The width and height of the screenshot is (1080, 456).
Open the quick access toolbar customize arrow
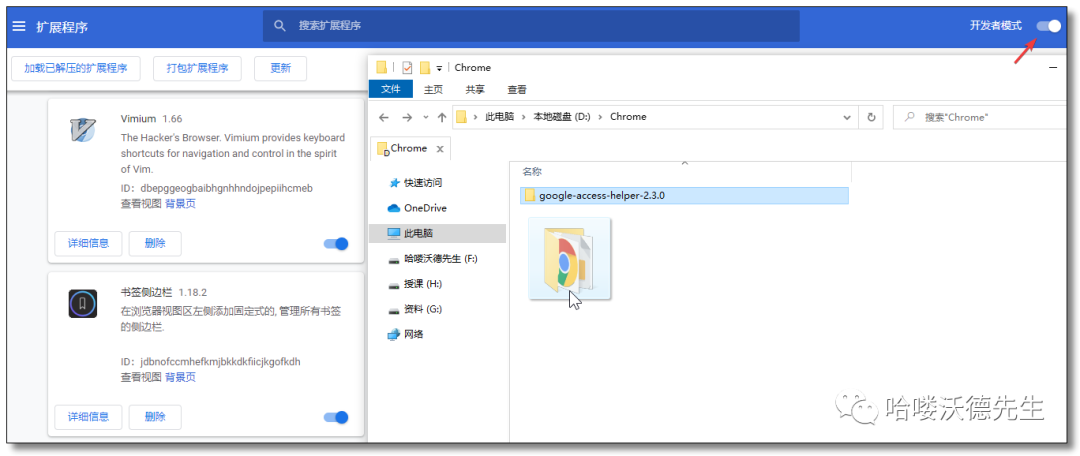[439, 68]
